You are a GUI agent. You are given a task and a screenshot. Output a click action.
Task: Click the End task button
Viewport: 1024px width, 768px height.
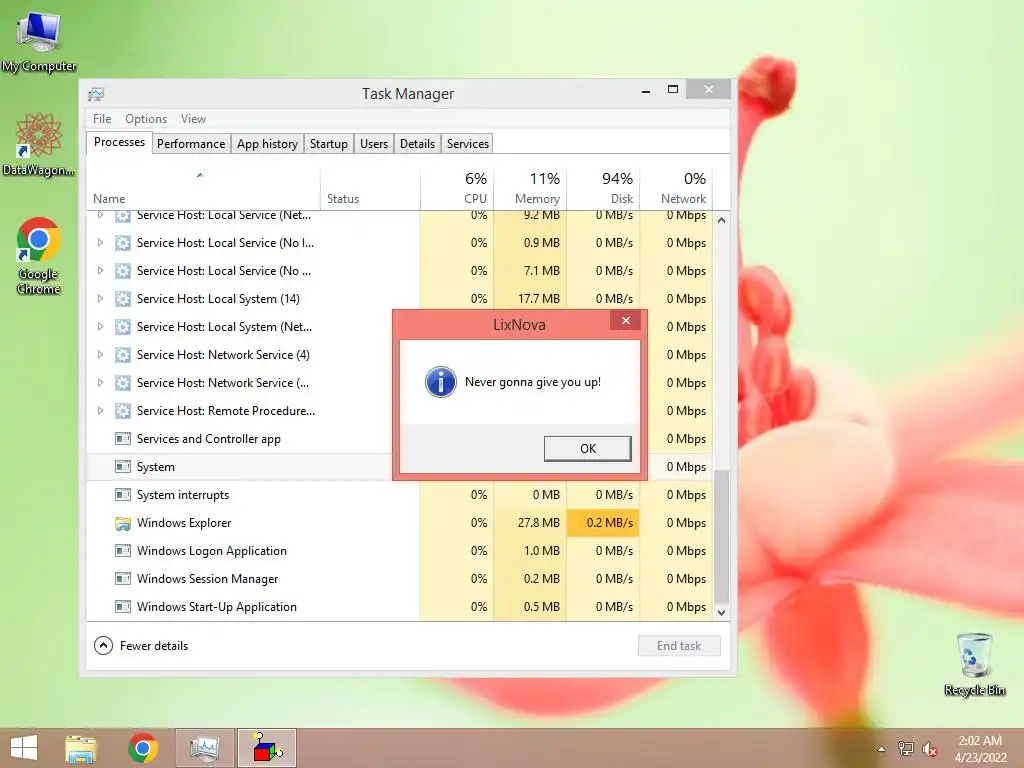679,646
